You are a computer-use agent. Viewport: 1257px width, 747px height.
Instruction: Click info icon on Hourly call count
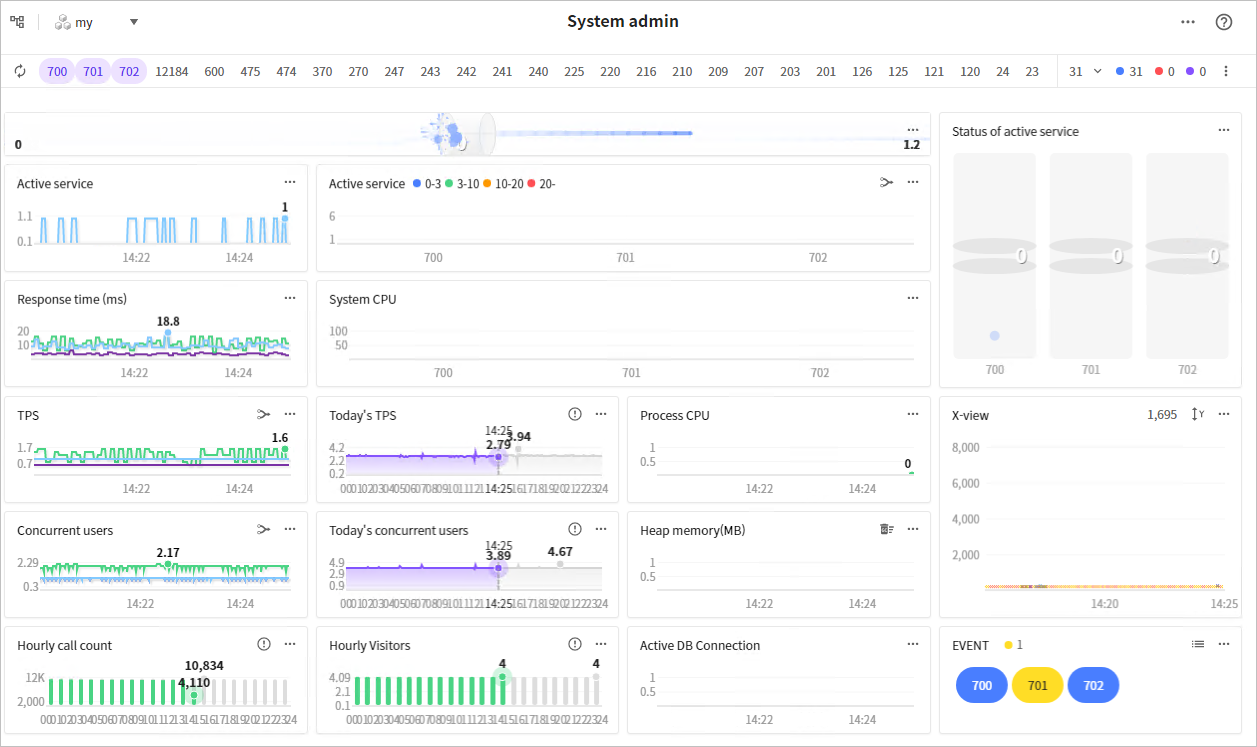(x=264, y=644)
